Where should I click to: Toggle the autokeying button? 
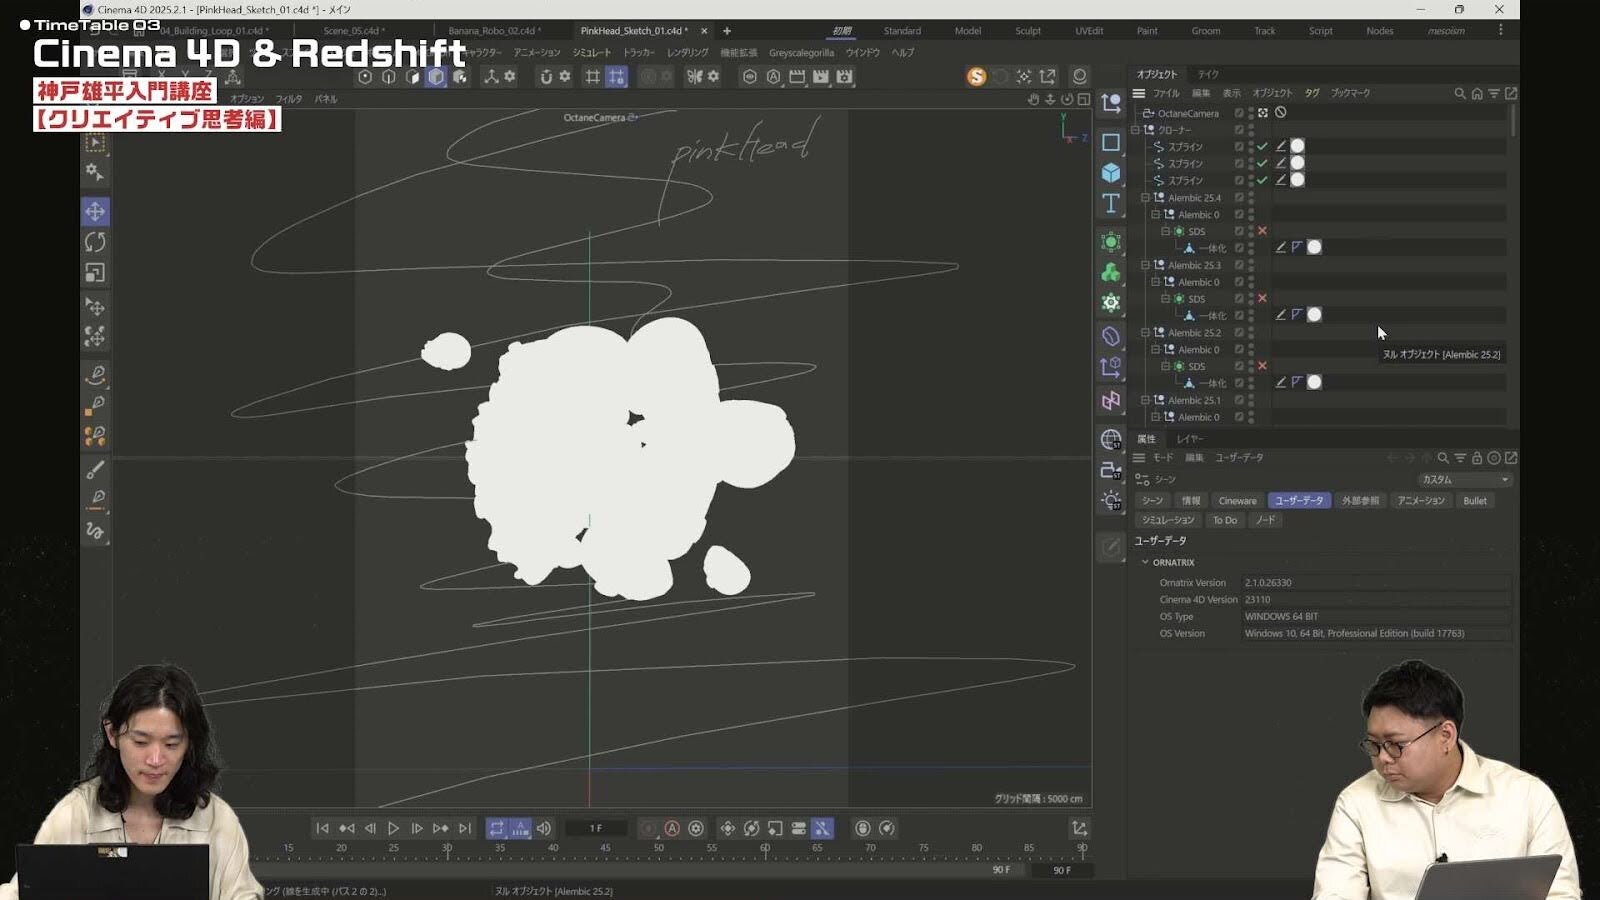[x=672, y=828]
